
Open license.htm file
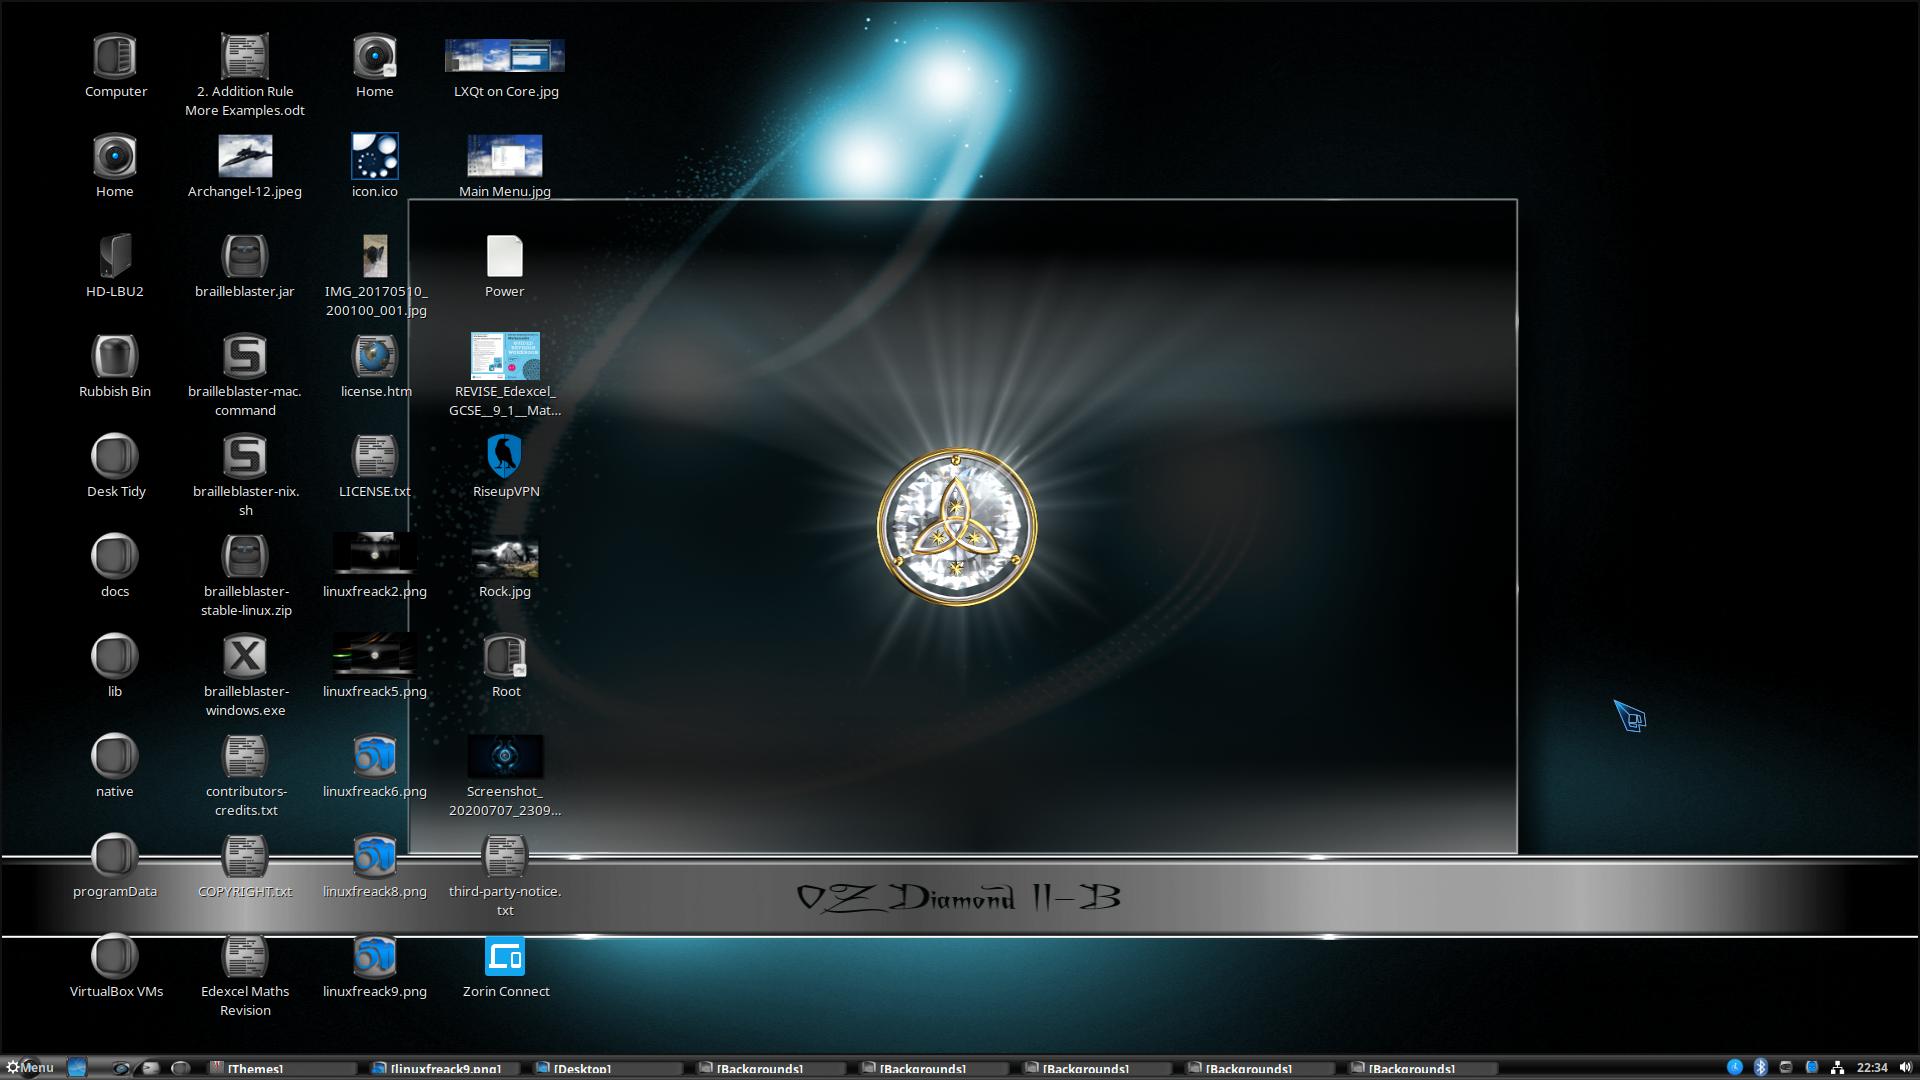373,355
